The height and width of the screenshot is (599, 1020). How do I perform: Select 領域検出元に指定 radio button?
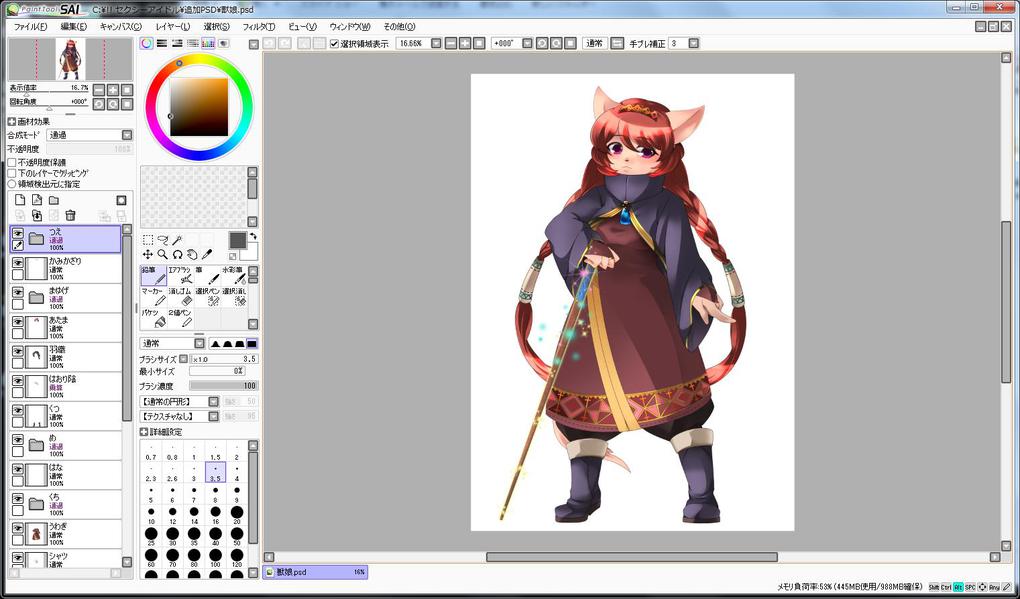pyautogui.click(x=12, y=185)
